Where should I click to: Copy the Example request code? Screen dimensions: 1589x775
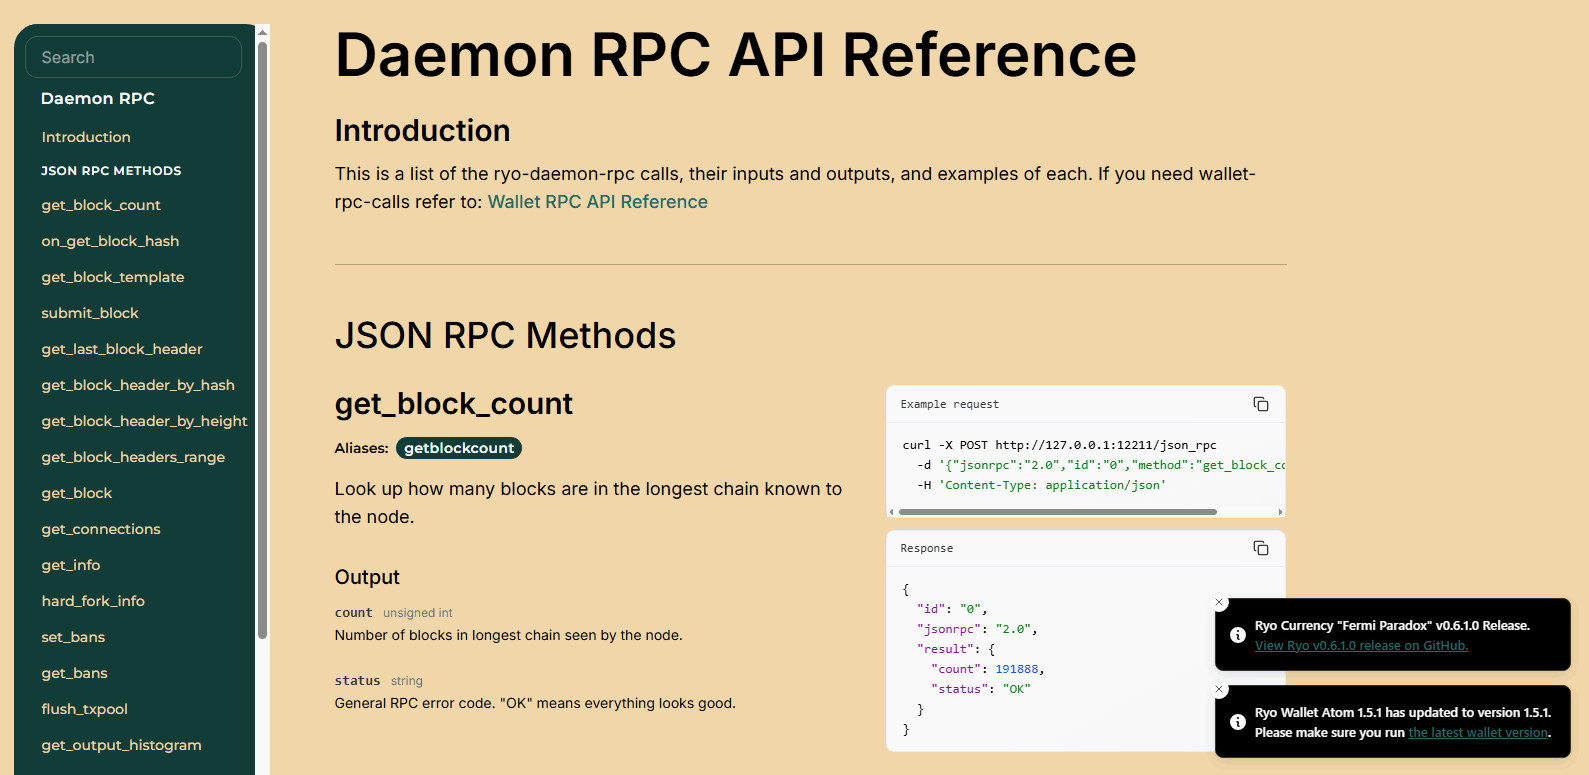coord(1260,404)
